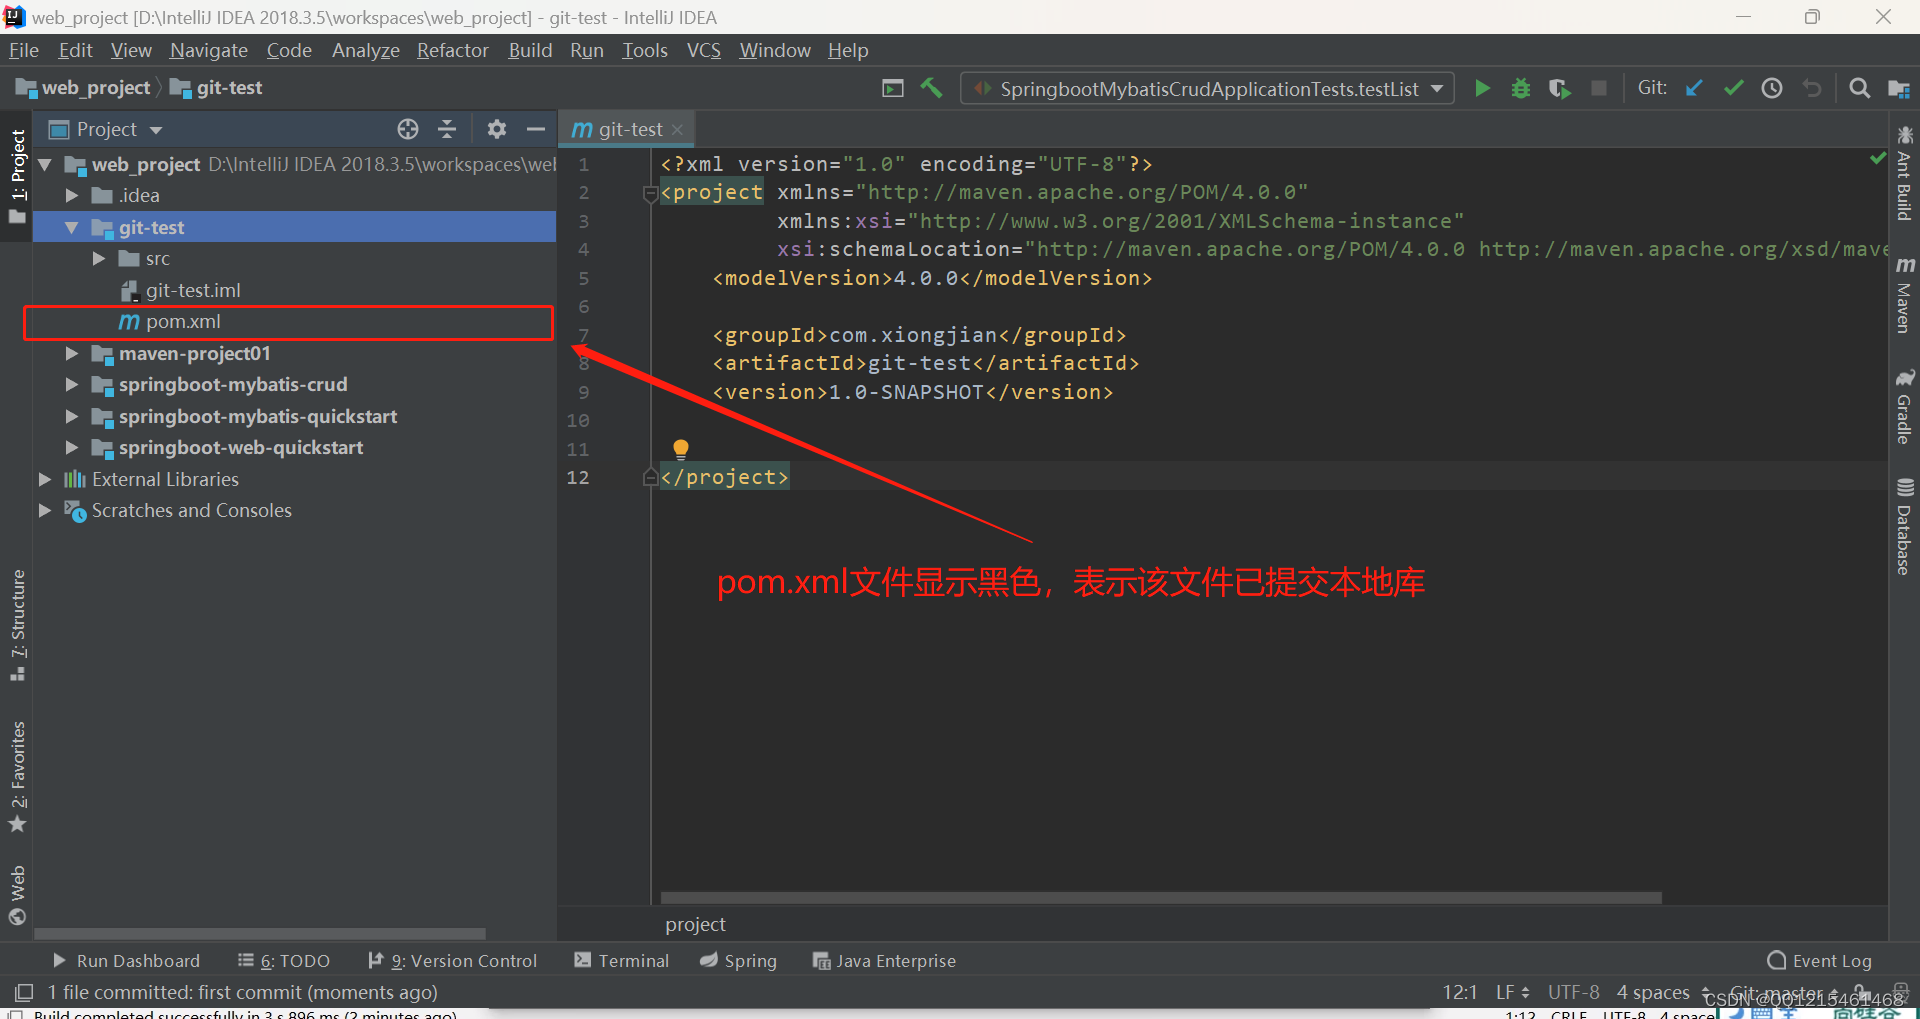Hide the Project panel with minus icon
The image size is (1920, 1019).
point(536,129)
